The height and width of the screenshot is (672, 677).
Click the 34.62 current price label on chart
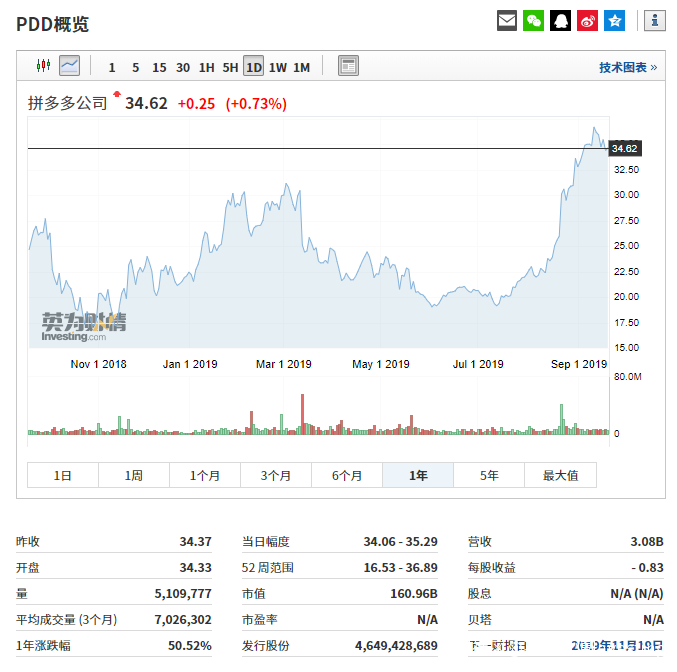(x=624, y=149)
